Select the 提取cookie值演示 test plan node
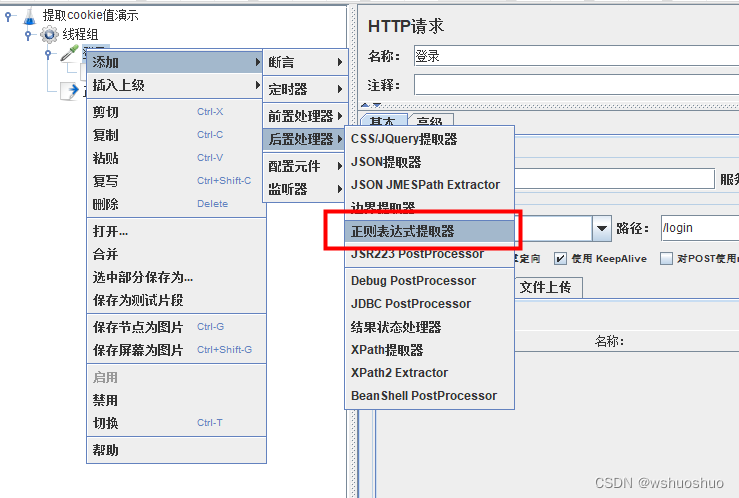The height and width of the screenshot is (498, 739). click(90, 16)
